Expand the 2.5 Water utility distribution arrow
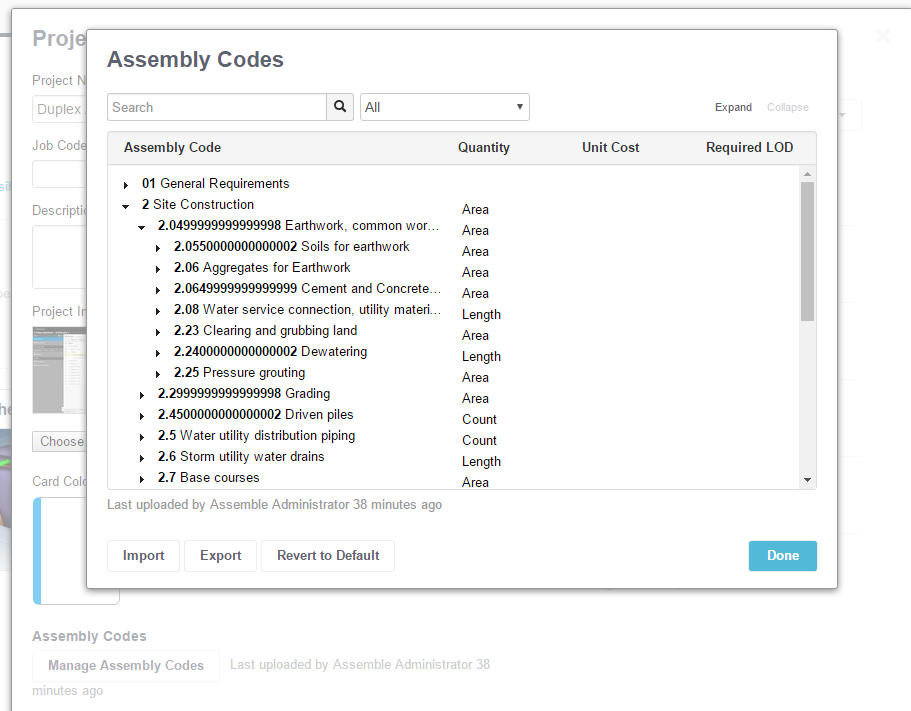The width and height of the screenshot is (911, 711). tap(142, 437)
